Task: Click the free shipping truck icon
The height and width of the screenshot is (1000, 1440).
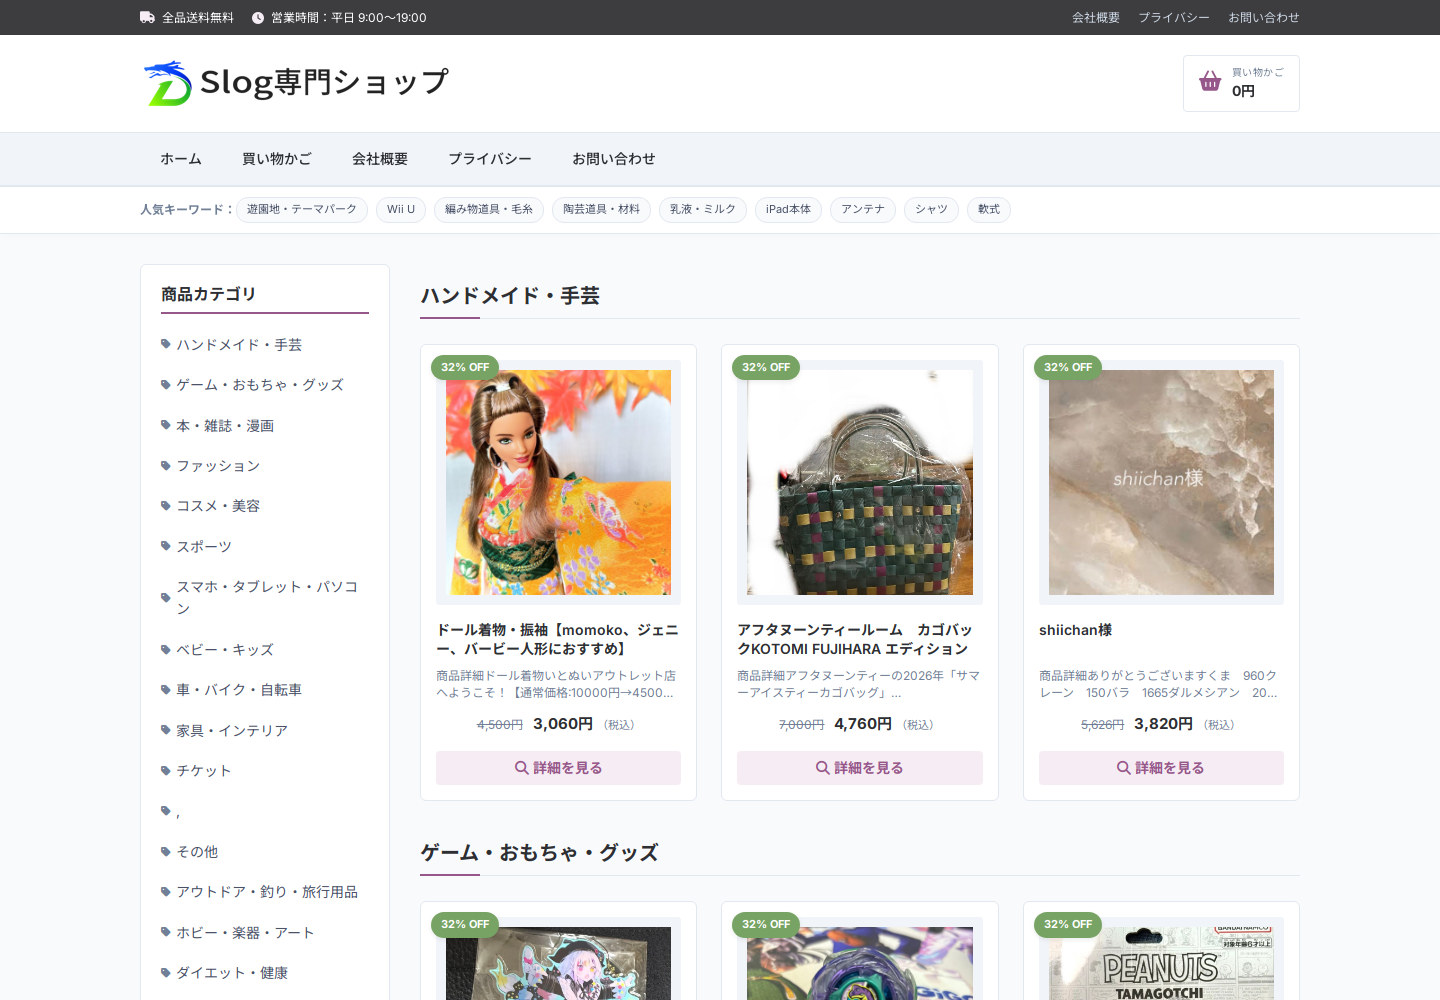Action: click(147, 17)
